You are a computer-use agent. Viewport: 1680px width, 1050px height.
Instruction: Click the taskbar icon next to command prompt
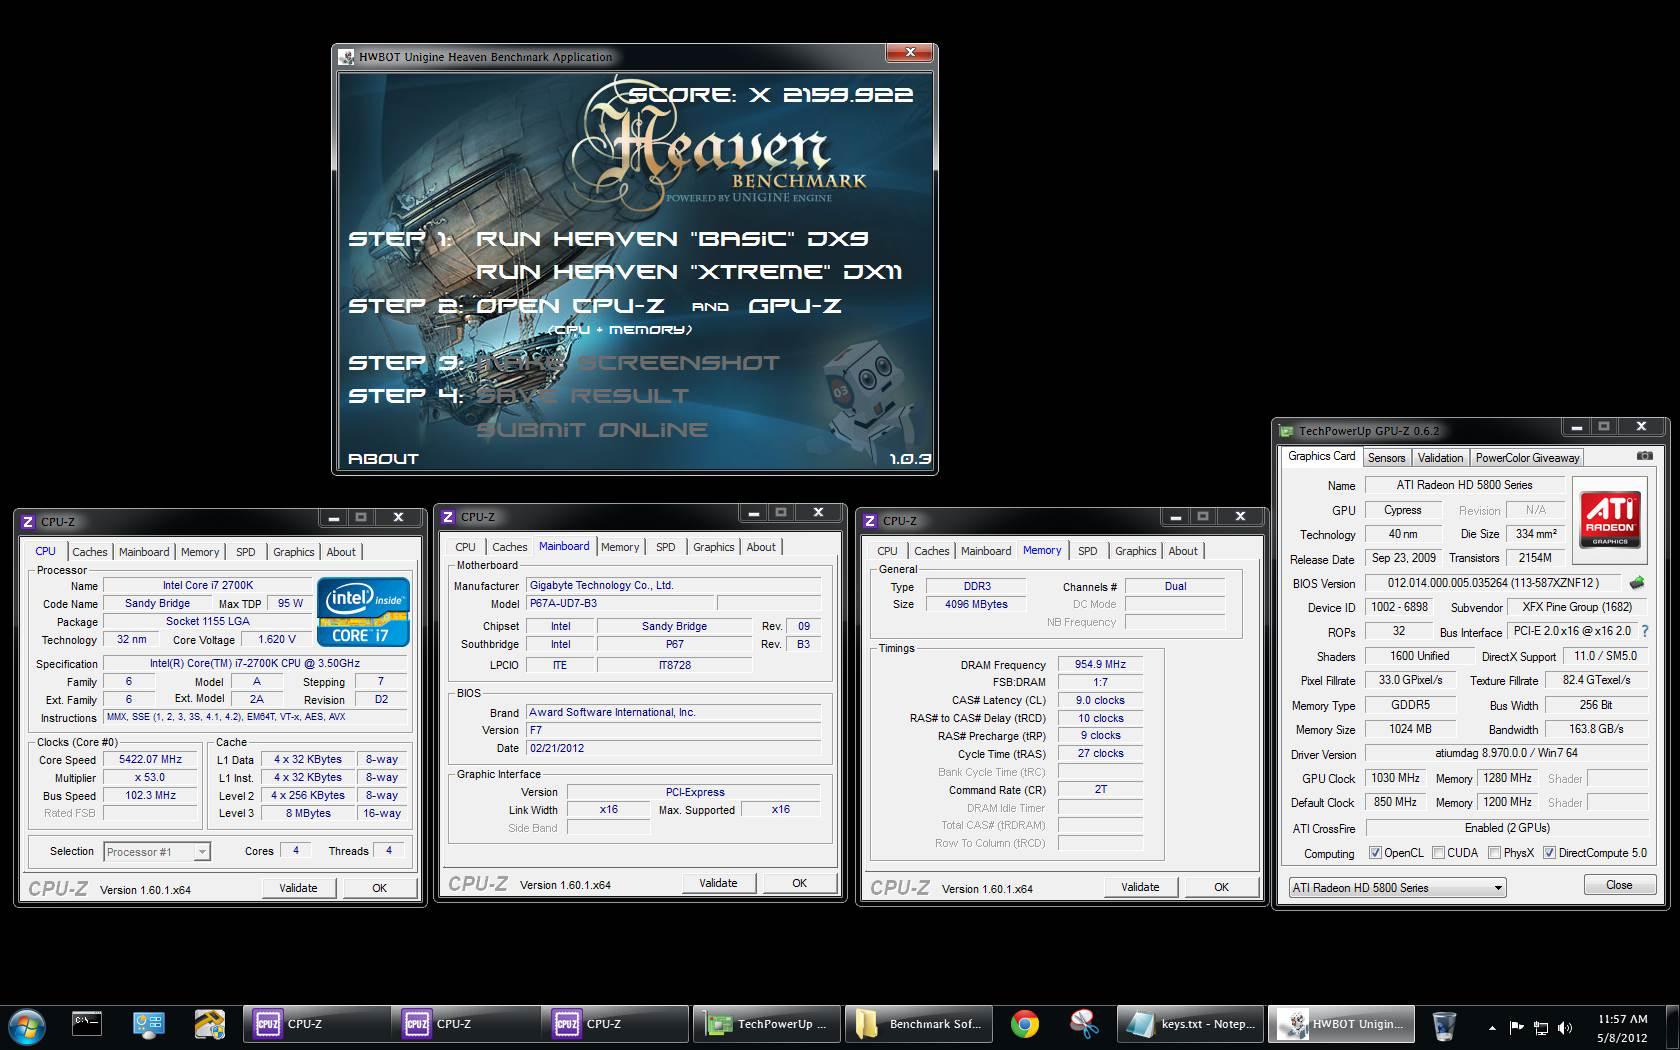click(148, 1024)
